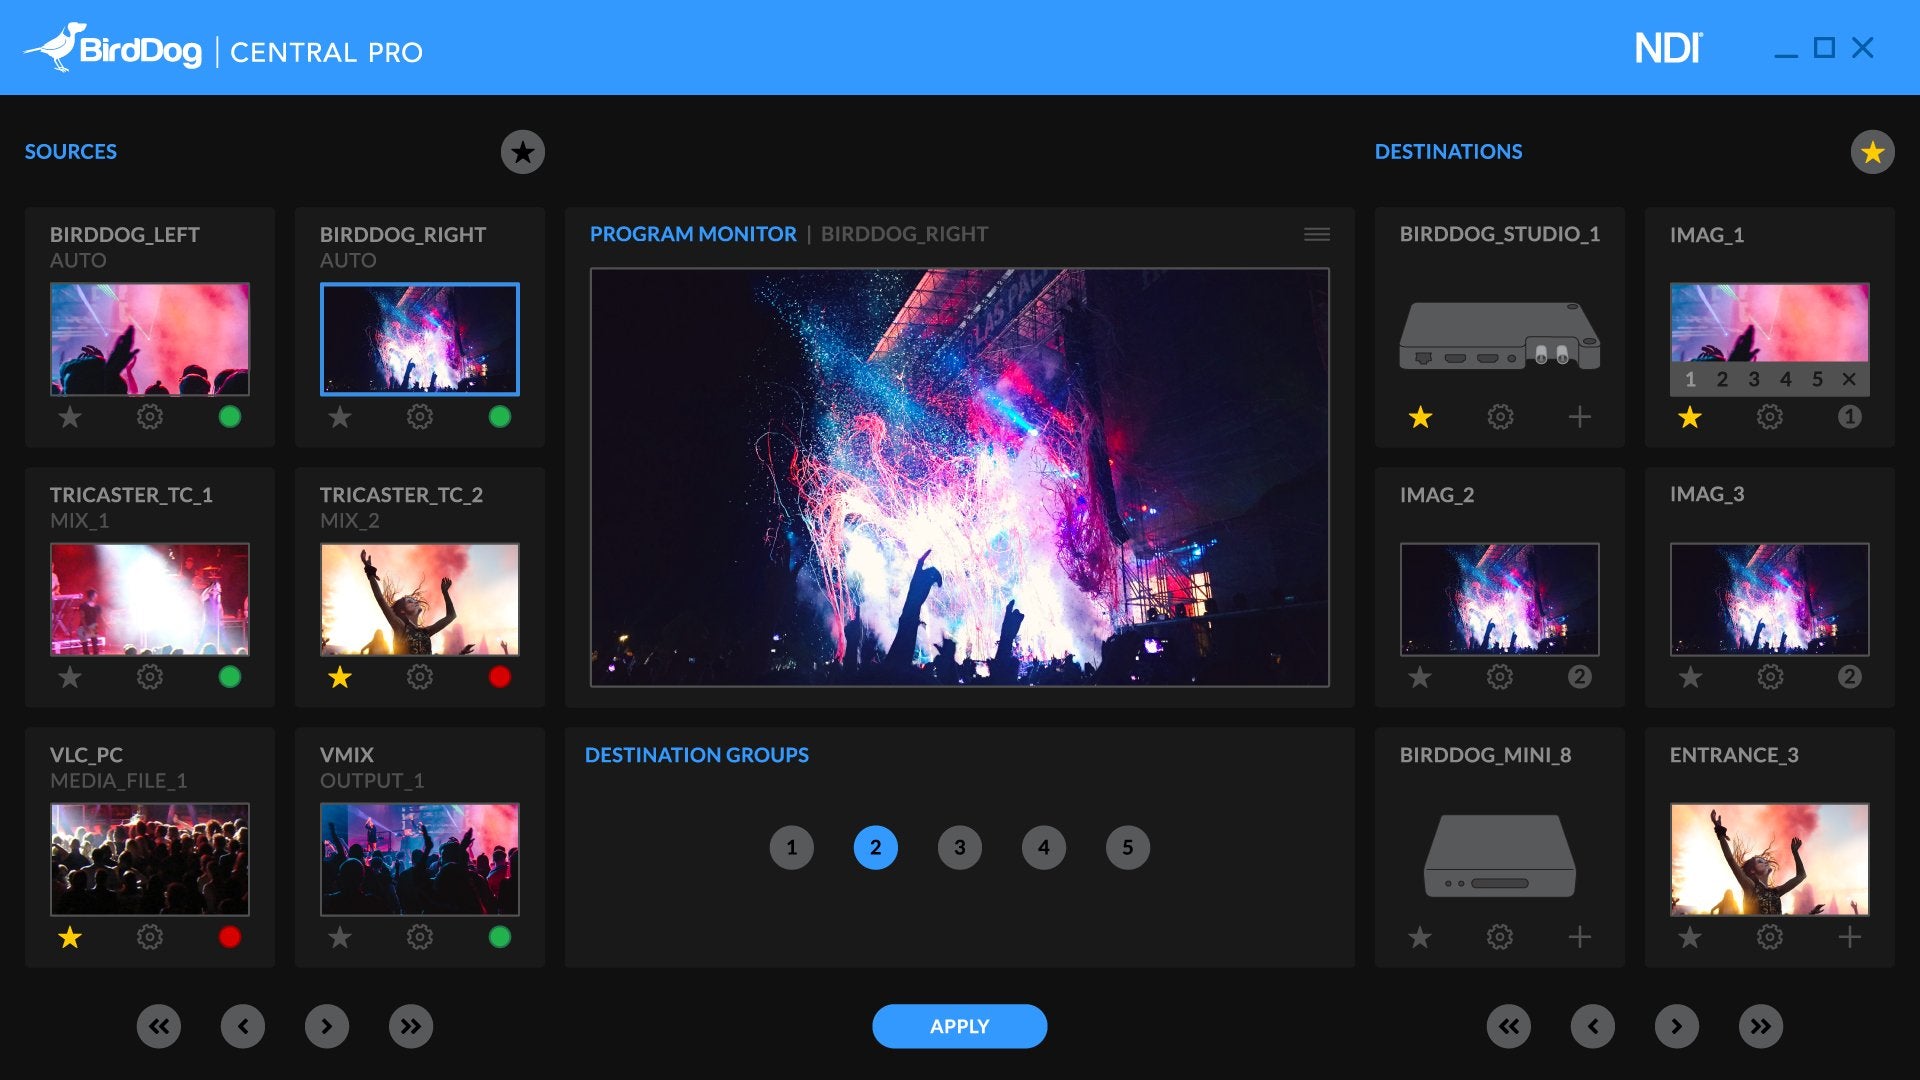
Task: Jump to first page of destinations
Action: coord(1509,1026)
